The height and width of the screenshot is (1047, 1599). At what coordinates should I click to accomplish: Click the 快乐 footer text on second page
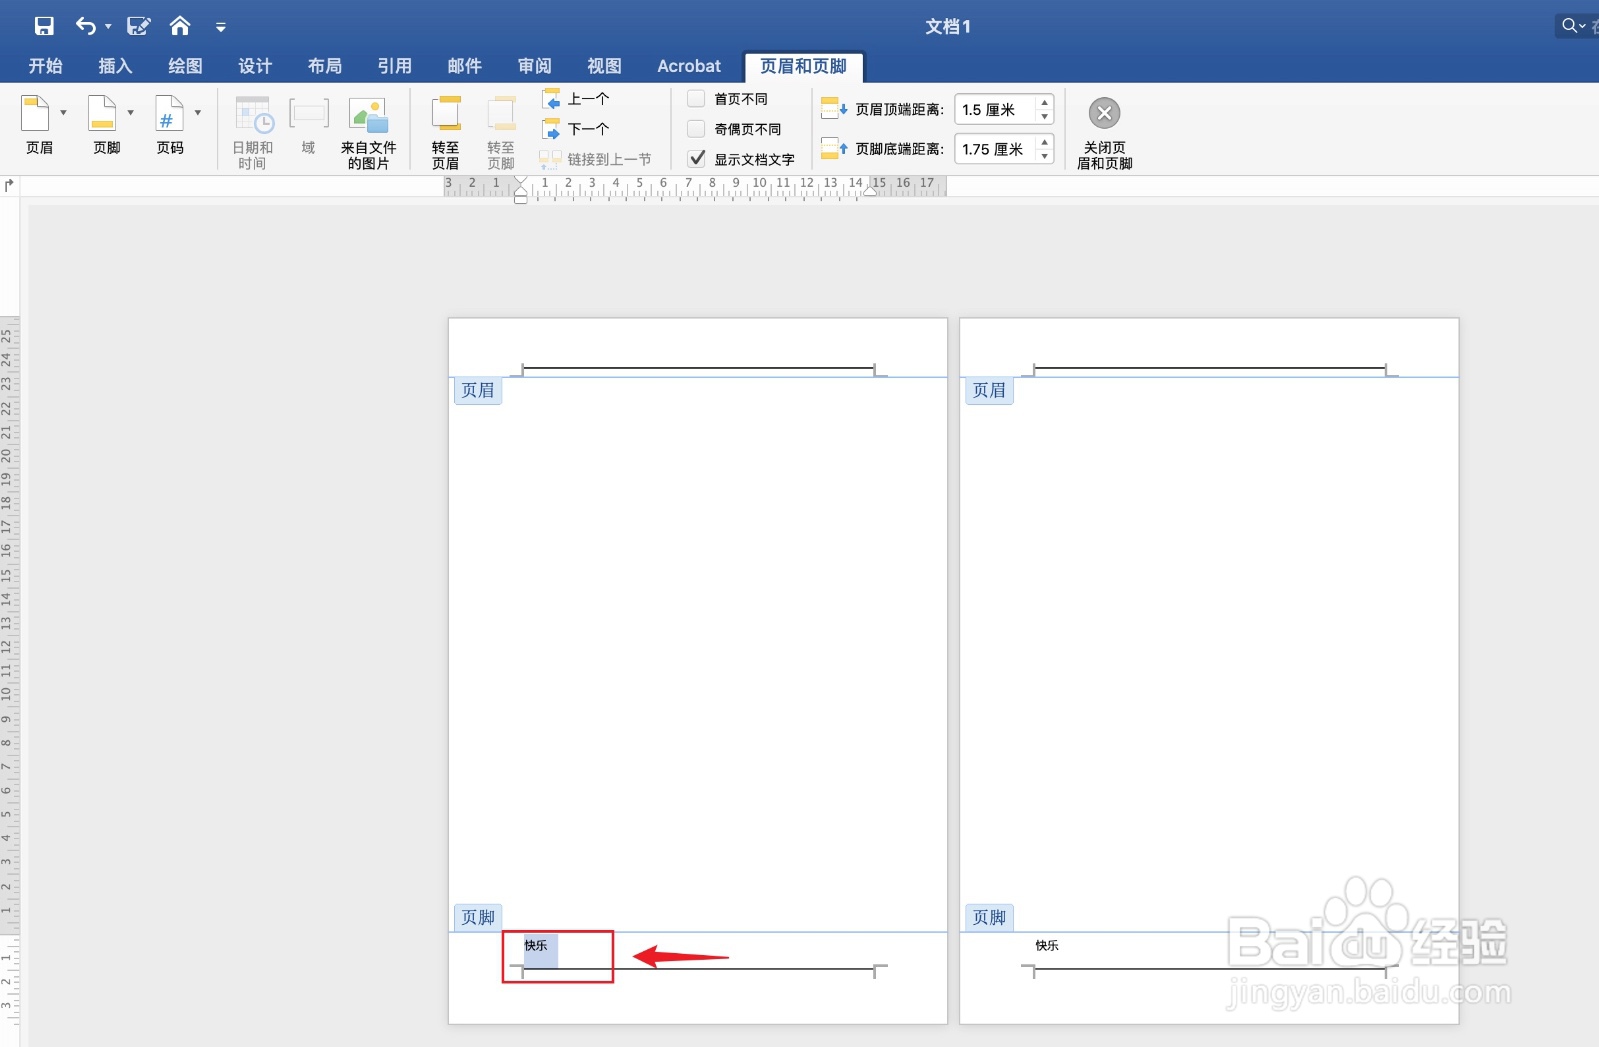(x=1047, y=945)
